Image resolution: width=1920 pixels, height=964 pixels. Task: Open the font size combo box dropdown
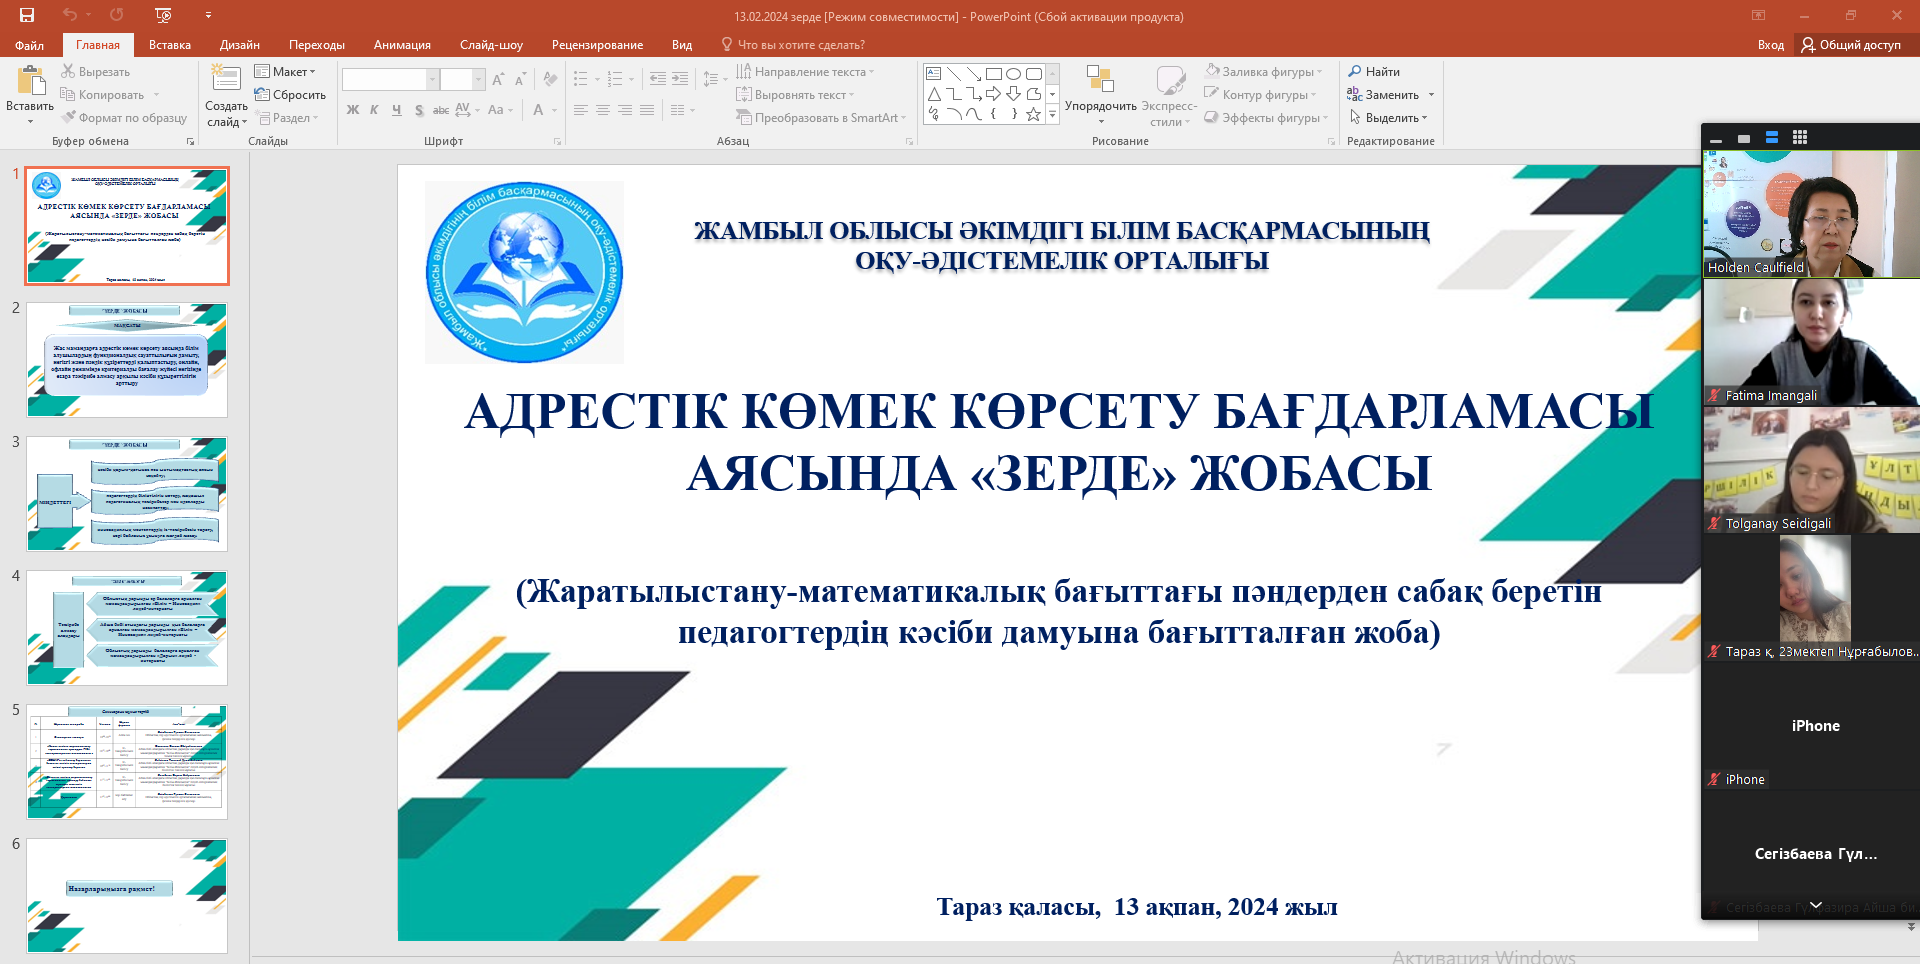point(478,79)
